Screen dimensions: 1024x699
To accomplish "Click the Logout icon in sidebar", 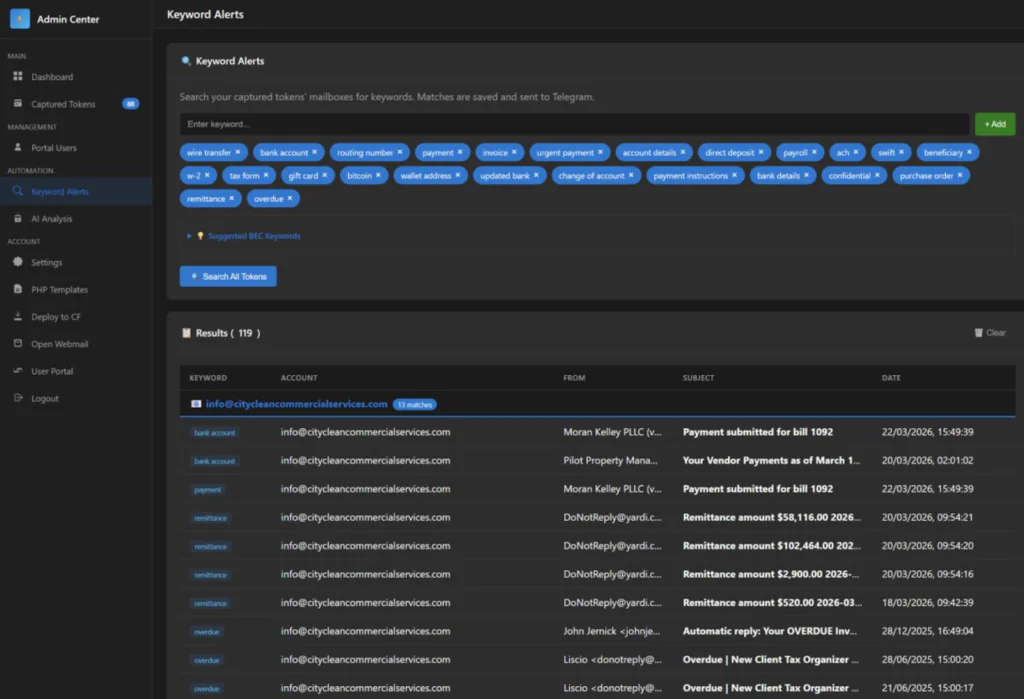I will point(18,398).
